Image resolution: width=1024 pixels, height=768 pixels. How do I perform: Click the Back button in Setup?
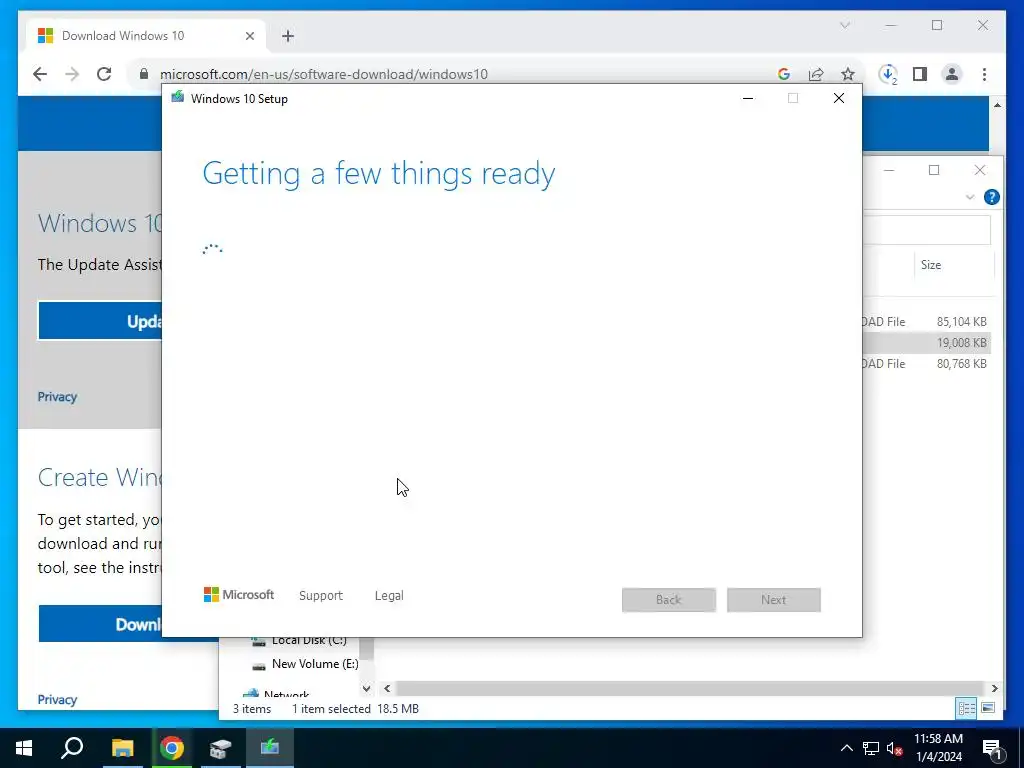click(669, 600)
